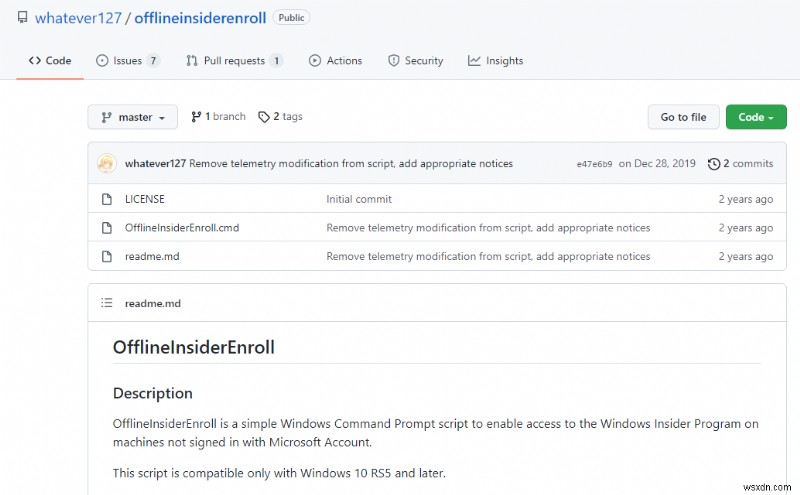Open the OfflineInsiderEnroll.cmd file link
The width and height of the screenshot is (800, 495).
pyautogui.click(x=182, y=228)
